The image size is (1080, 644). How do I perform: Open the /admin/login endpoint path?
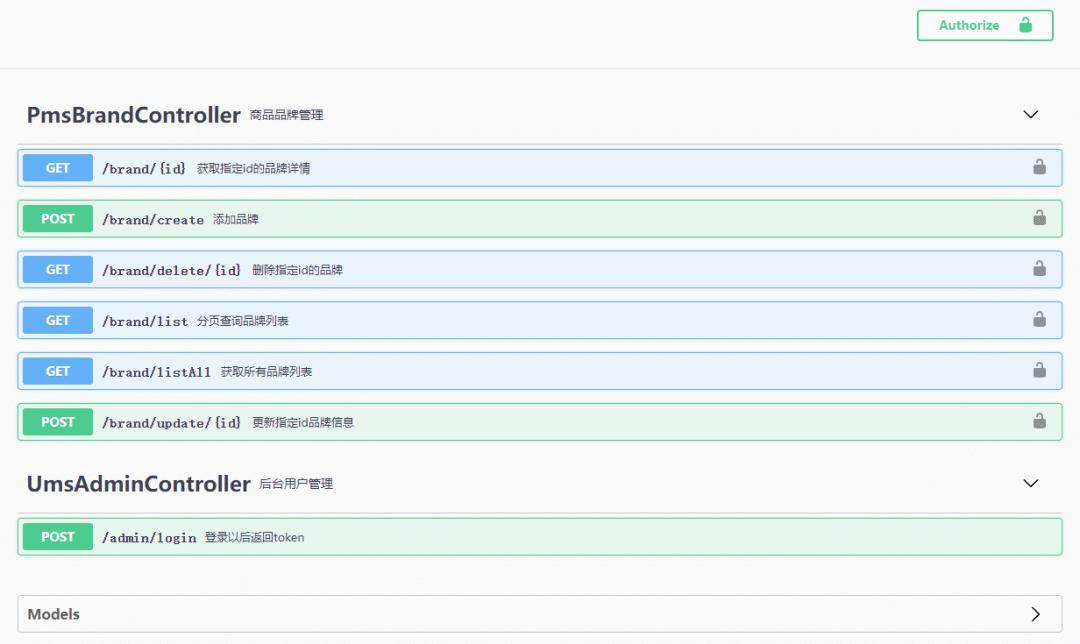[149, 538]
